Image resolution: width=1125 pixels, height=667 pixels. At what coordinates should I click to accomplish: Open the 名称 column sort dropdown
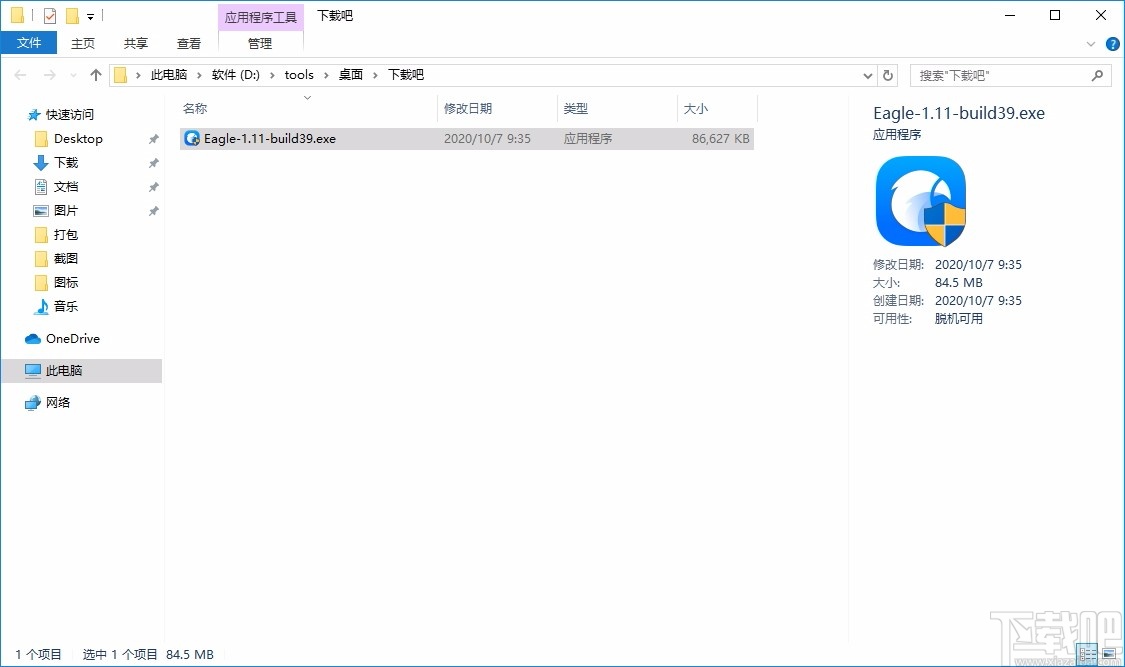click(x=306, y=98)
